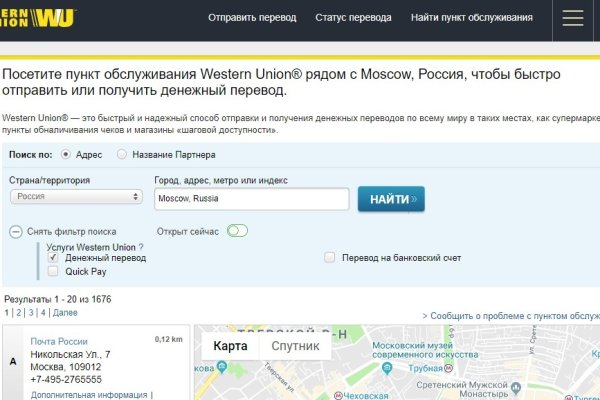Click the Далее pagination link
The image size is (600, 400).
coord(65,313)
